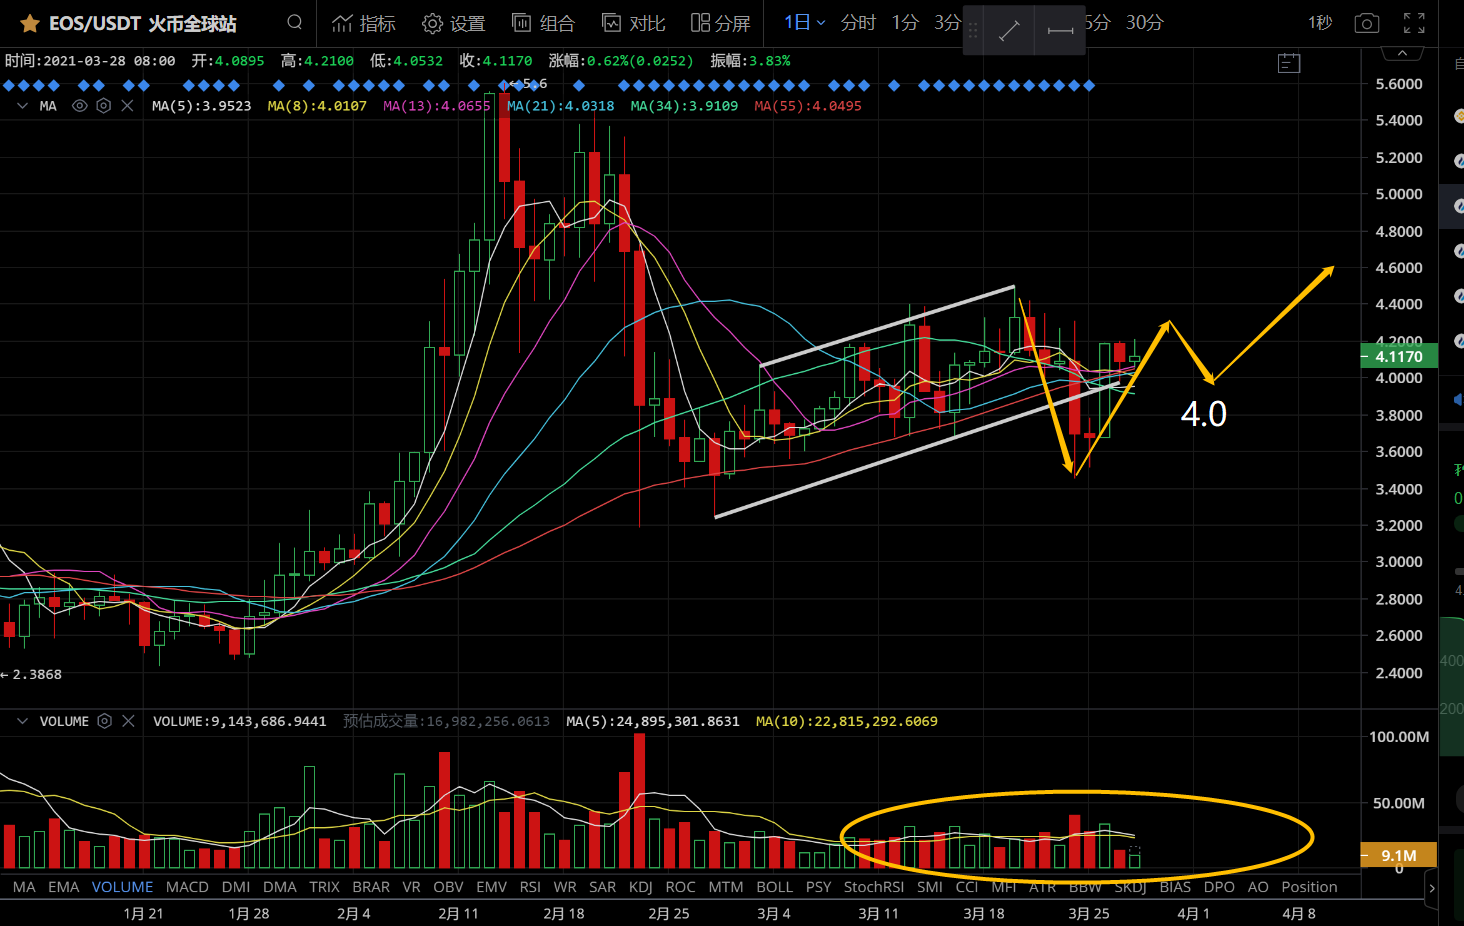Select the MTM indicator

click(726, 887)
